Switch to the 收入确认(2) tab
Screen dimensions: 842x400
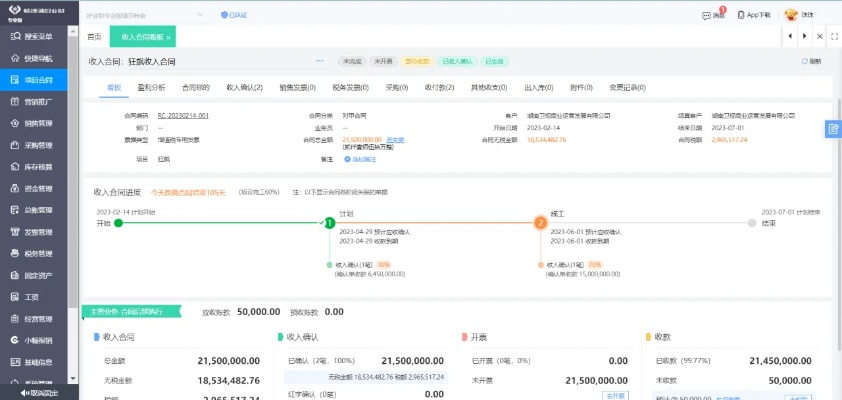tap(244, 88)
